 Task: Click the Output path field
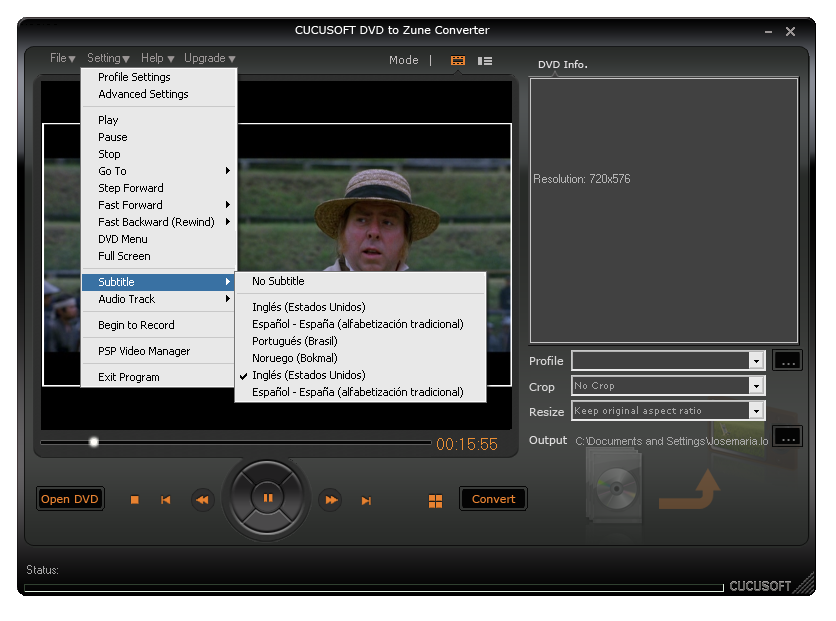point(671,441)
